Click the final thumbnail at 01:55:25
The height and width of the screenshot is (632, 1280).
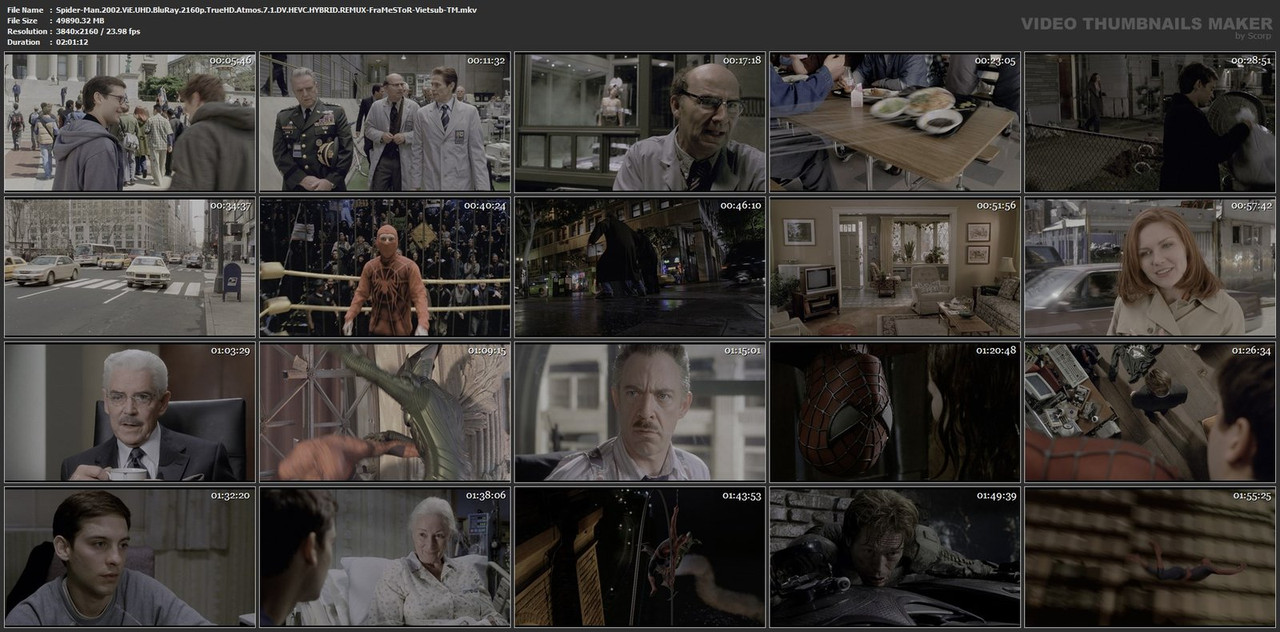point(1150,557)
